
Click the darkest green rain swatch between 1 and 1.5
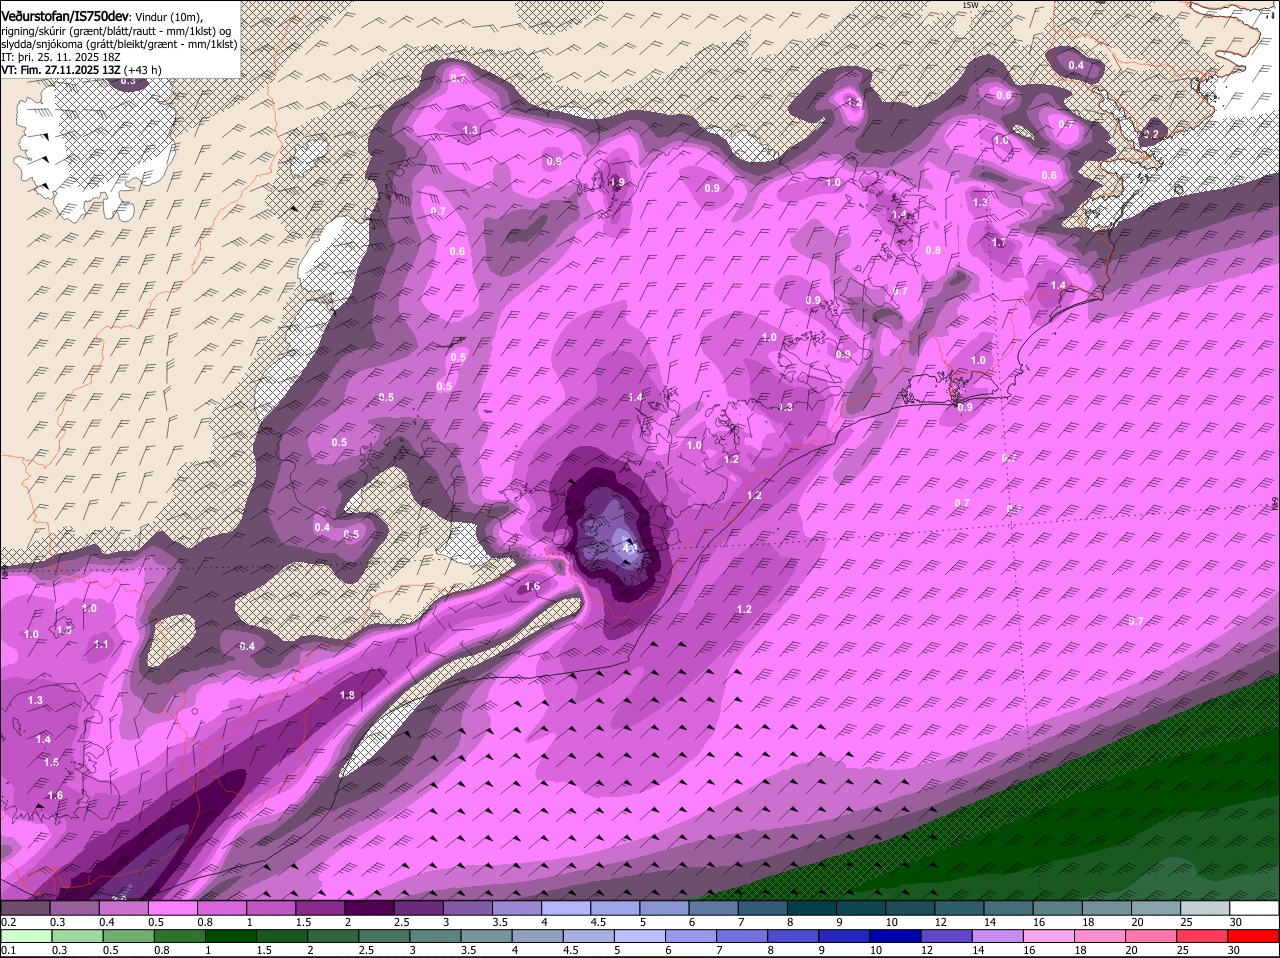click(x=231, y=936)
